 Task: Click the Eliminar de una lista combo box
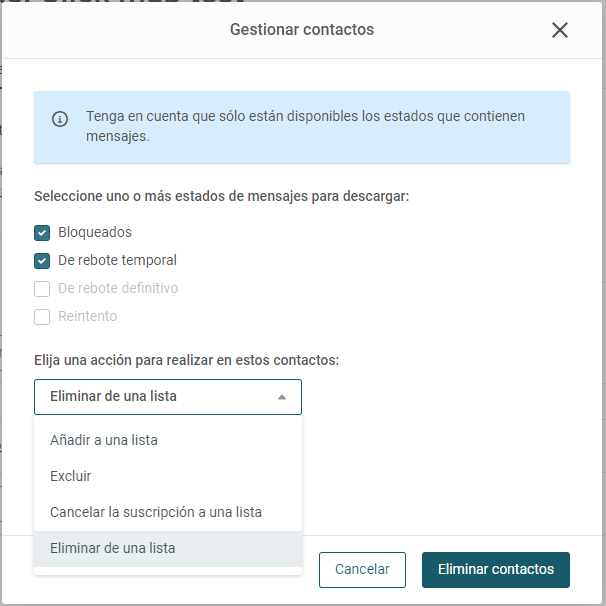pyautogui.click(x=168, y=397)
